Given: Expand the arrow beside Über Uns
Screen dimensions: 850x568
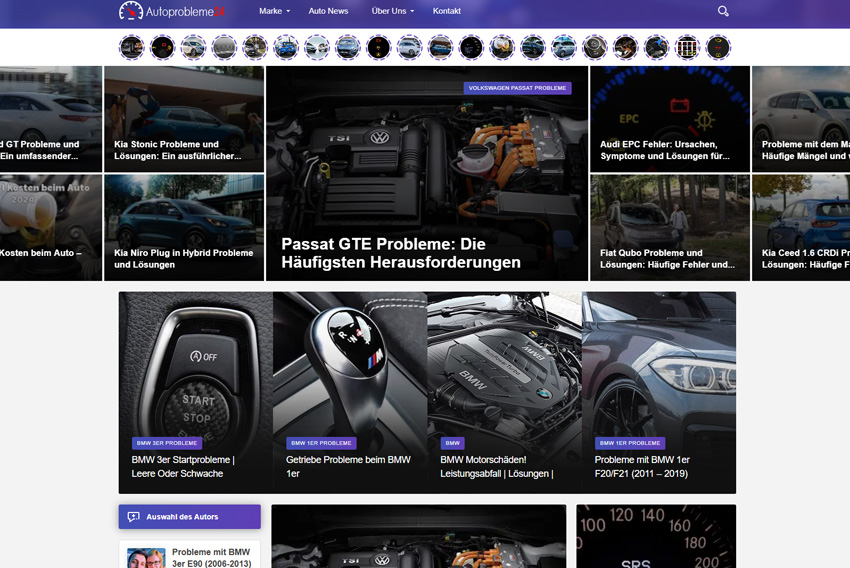Looking at the screenshot, I should 412,11.
